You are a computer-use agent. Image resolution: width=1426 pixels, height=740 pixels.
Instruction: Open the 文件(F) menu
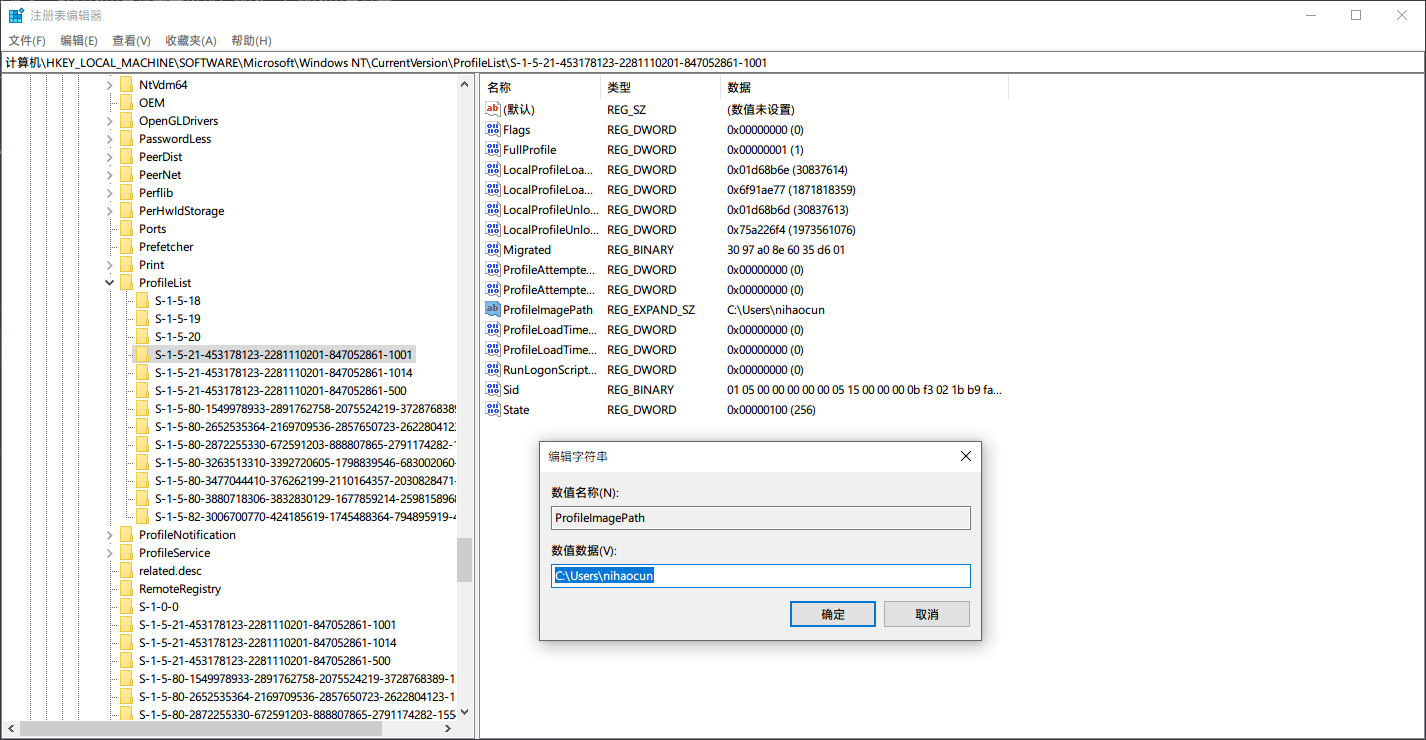coord(27,41)
